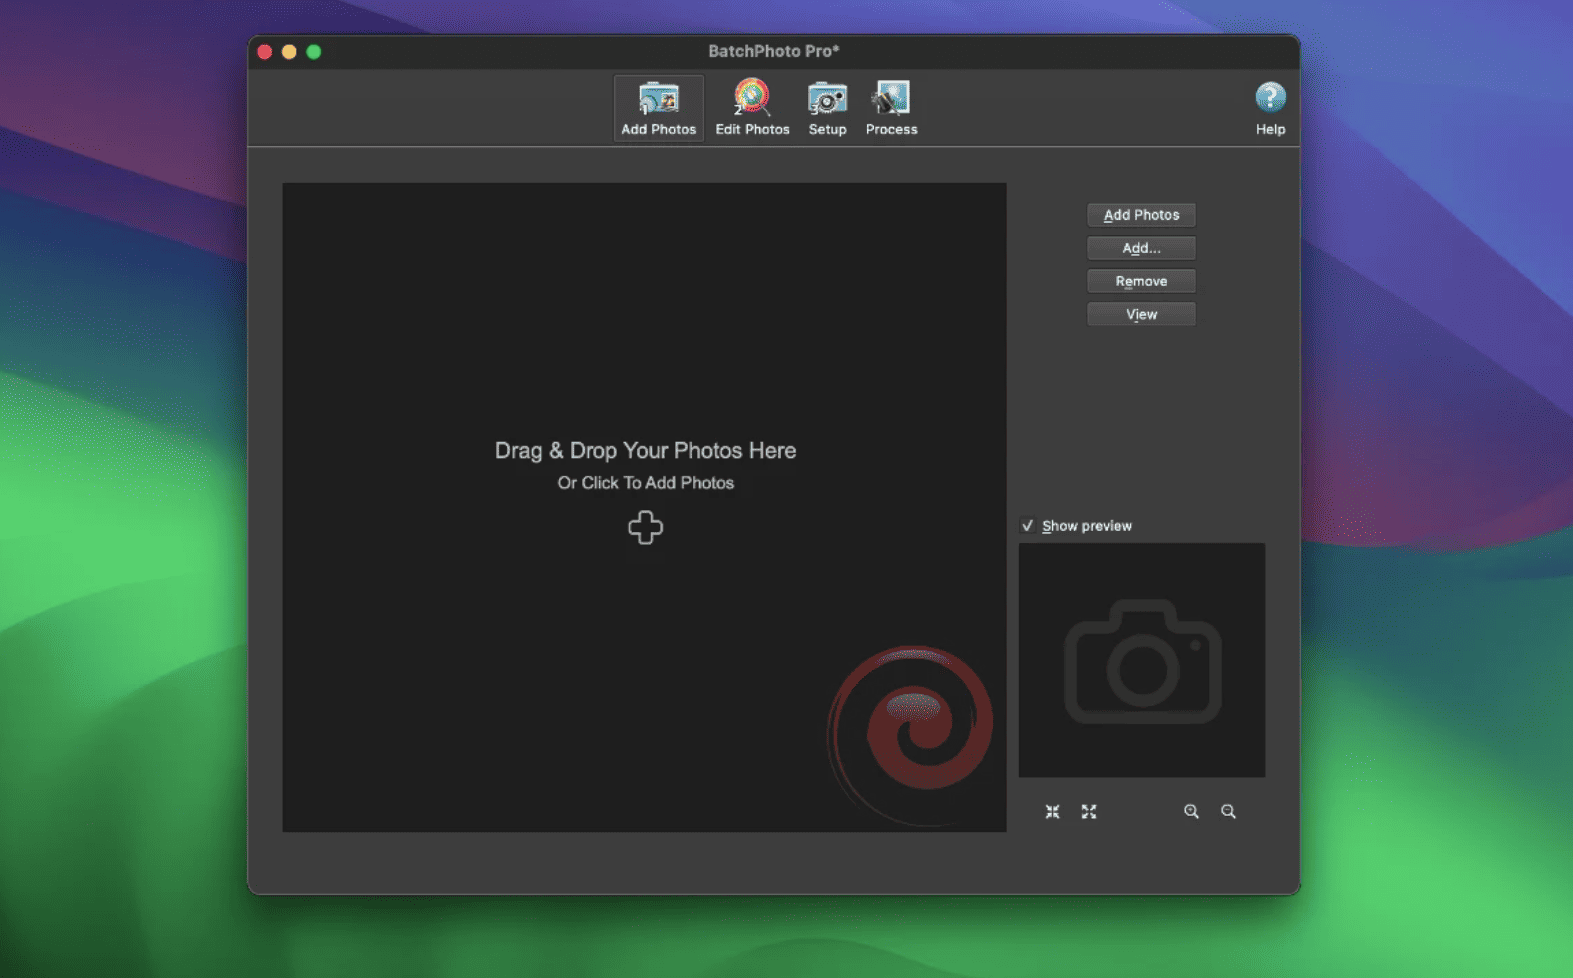Screen dimensions: 1573x978
Task: Click the camera placeholder in the preview pane
Action: (1142, 661)
